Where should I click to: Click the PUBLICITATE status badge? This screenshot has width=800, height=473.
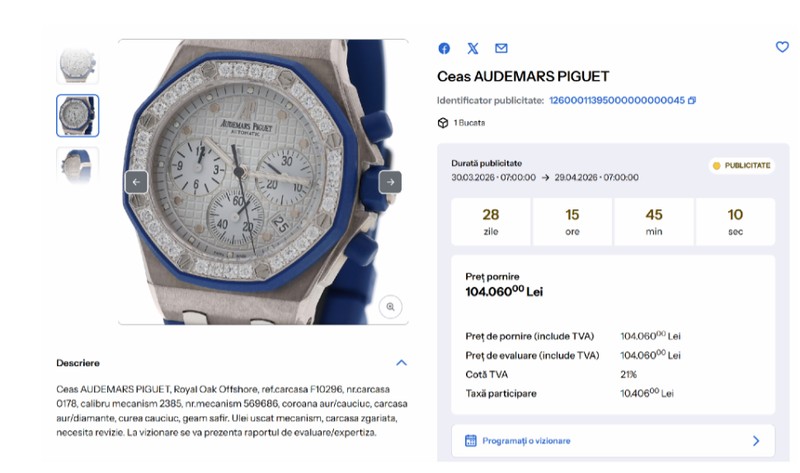tap(742, 165)
